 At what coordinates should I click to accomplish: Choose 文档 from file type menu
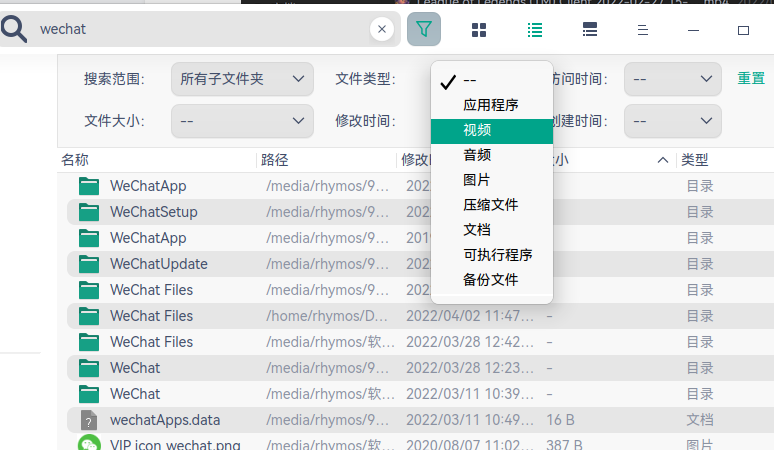492,230
